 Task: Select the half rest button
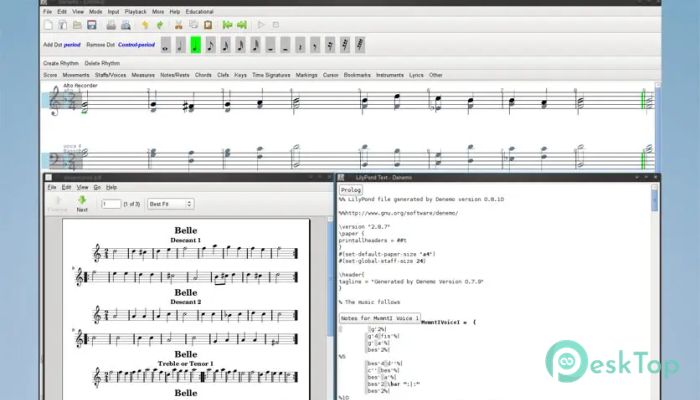point(285,45)
